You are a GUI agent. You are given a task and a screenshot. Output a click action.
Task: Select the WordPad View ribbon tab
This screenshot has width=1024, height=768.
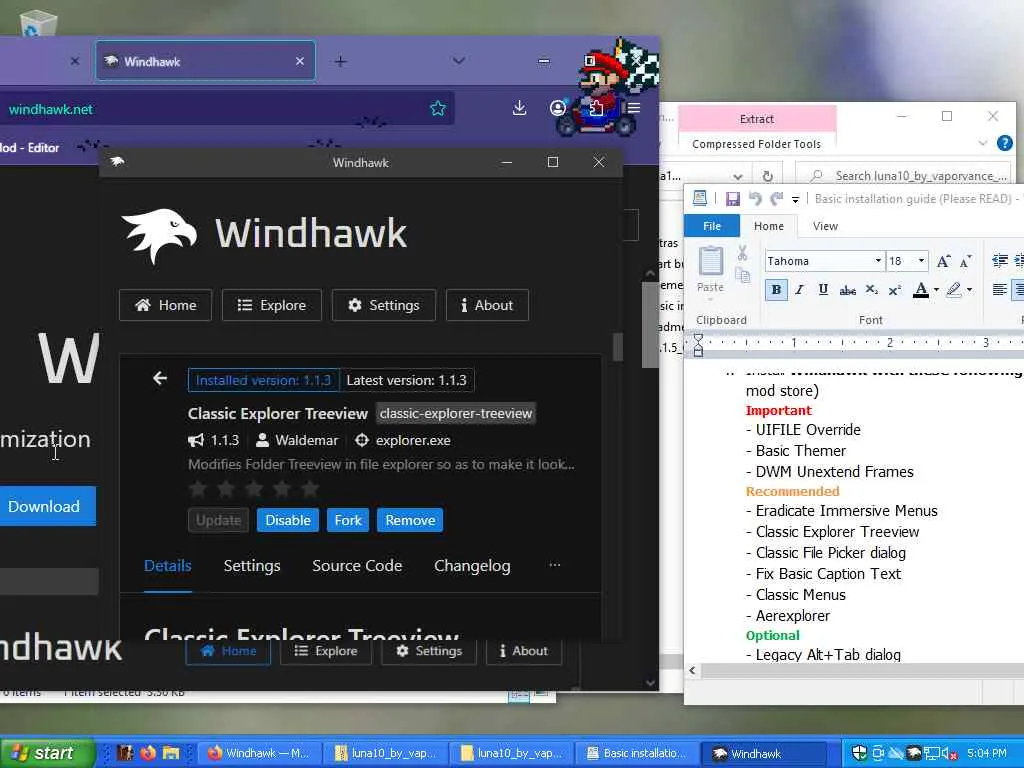pyautogui.click(x=825, y=226)
